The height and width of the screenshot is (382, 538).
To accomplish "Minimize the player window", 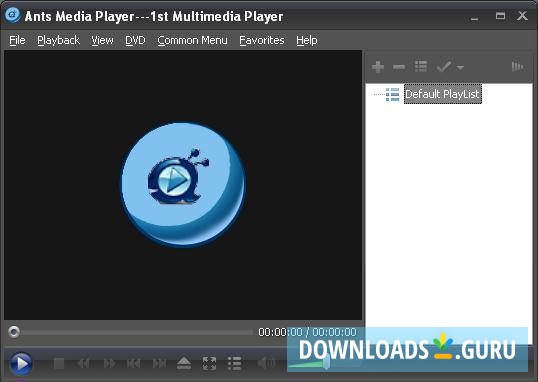I will (475, 18).
